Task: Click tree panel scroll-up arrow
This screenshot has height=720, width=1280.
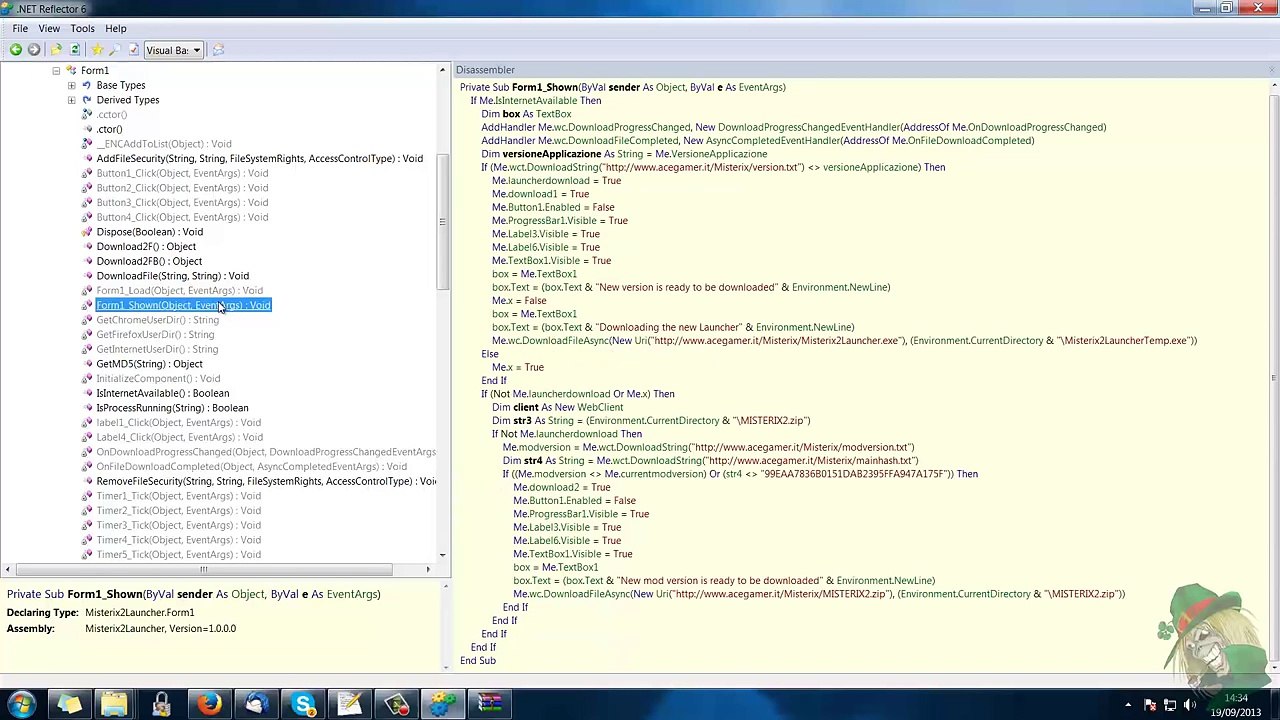Action: pyautogui.click(x=442, y=70)
